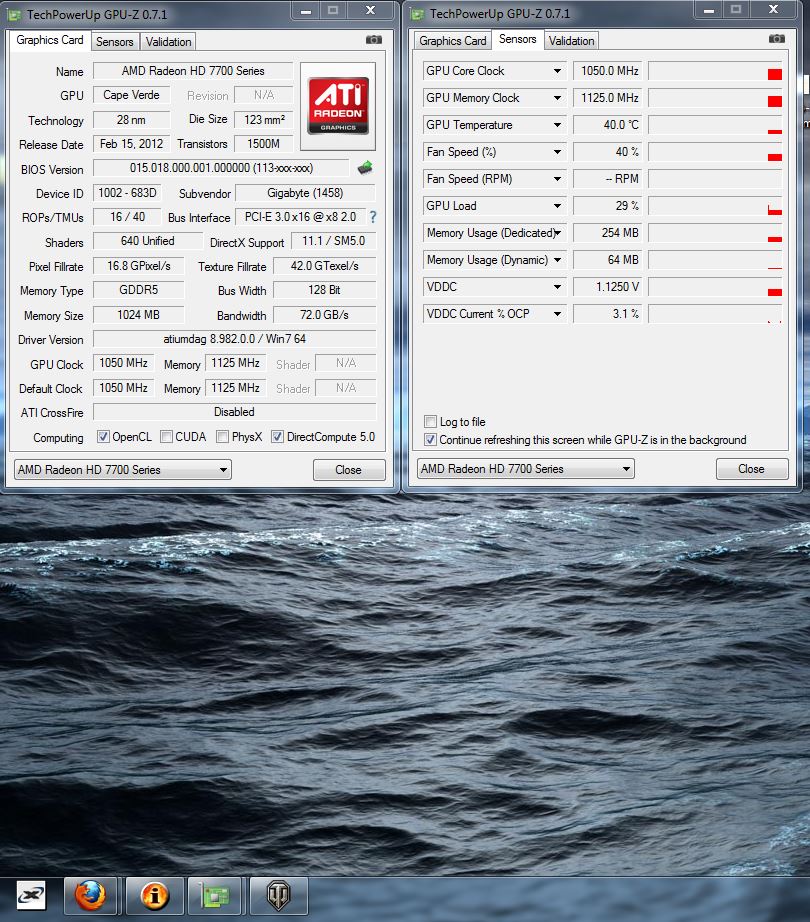
Task: Click Close button in left GPU-Z window
Action: coord(349,470)
